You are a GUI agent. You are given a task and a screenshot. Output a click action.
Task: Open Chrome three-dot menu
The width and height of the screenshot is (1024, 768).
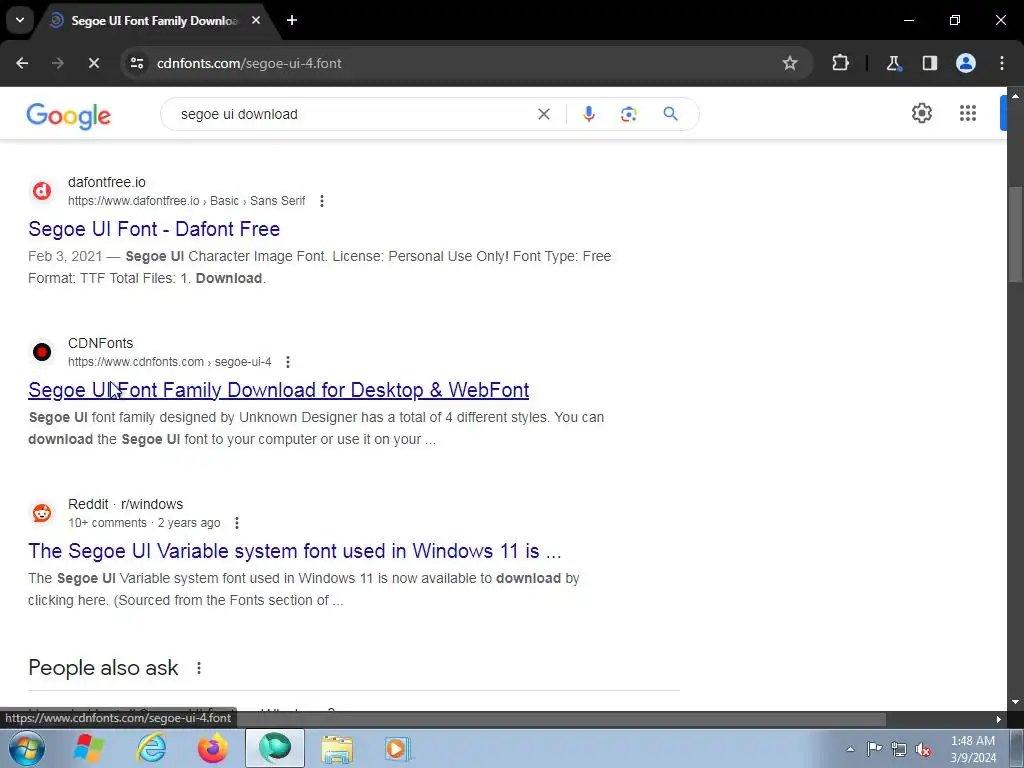point(1002,63)
